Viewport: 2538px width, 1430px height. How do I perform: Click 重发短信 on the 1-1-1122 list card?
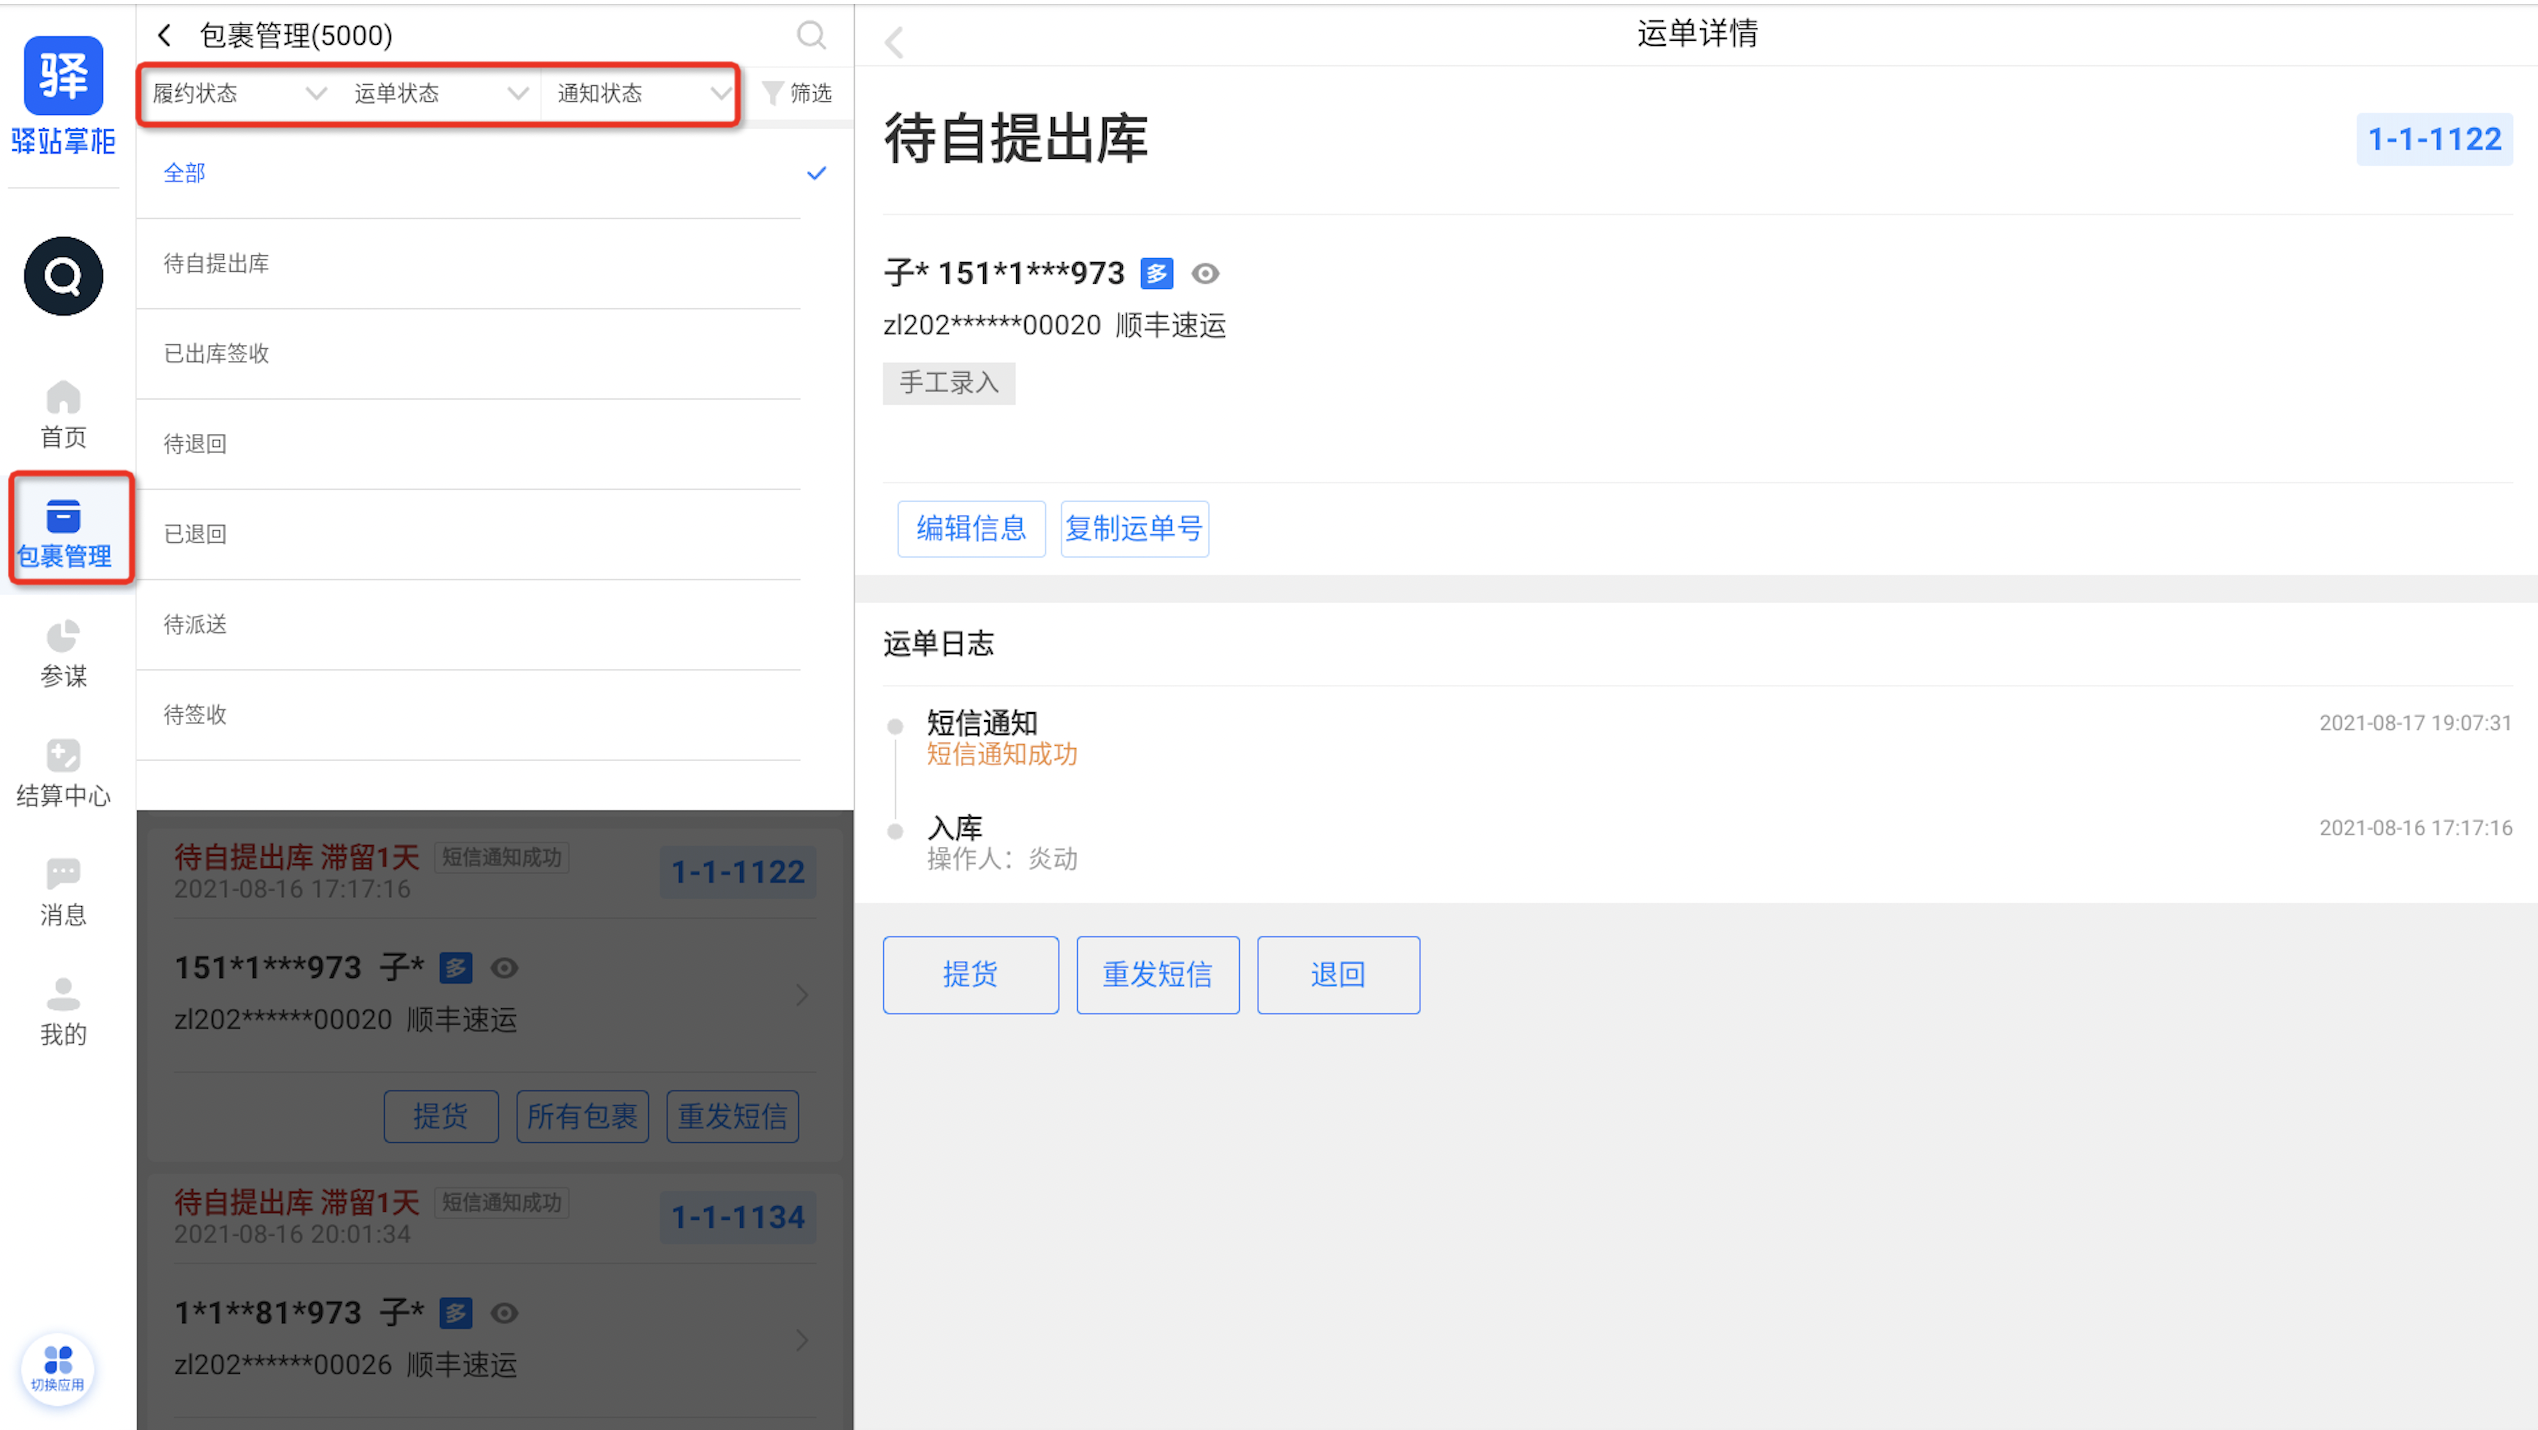732,1116
